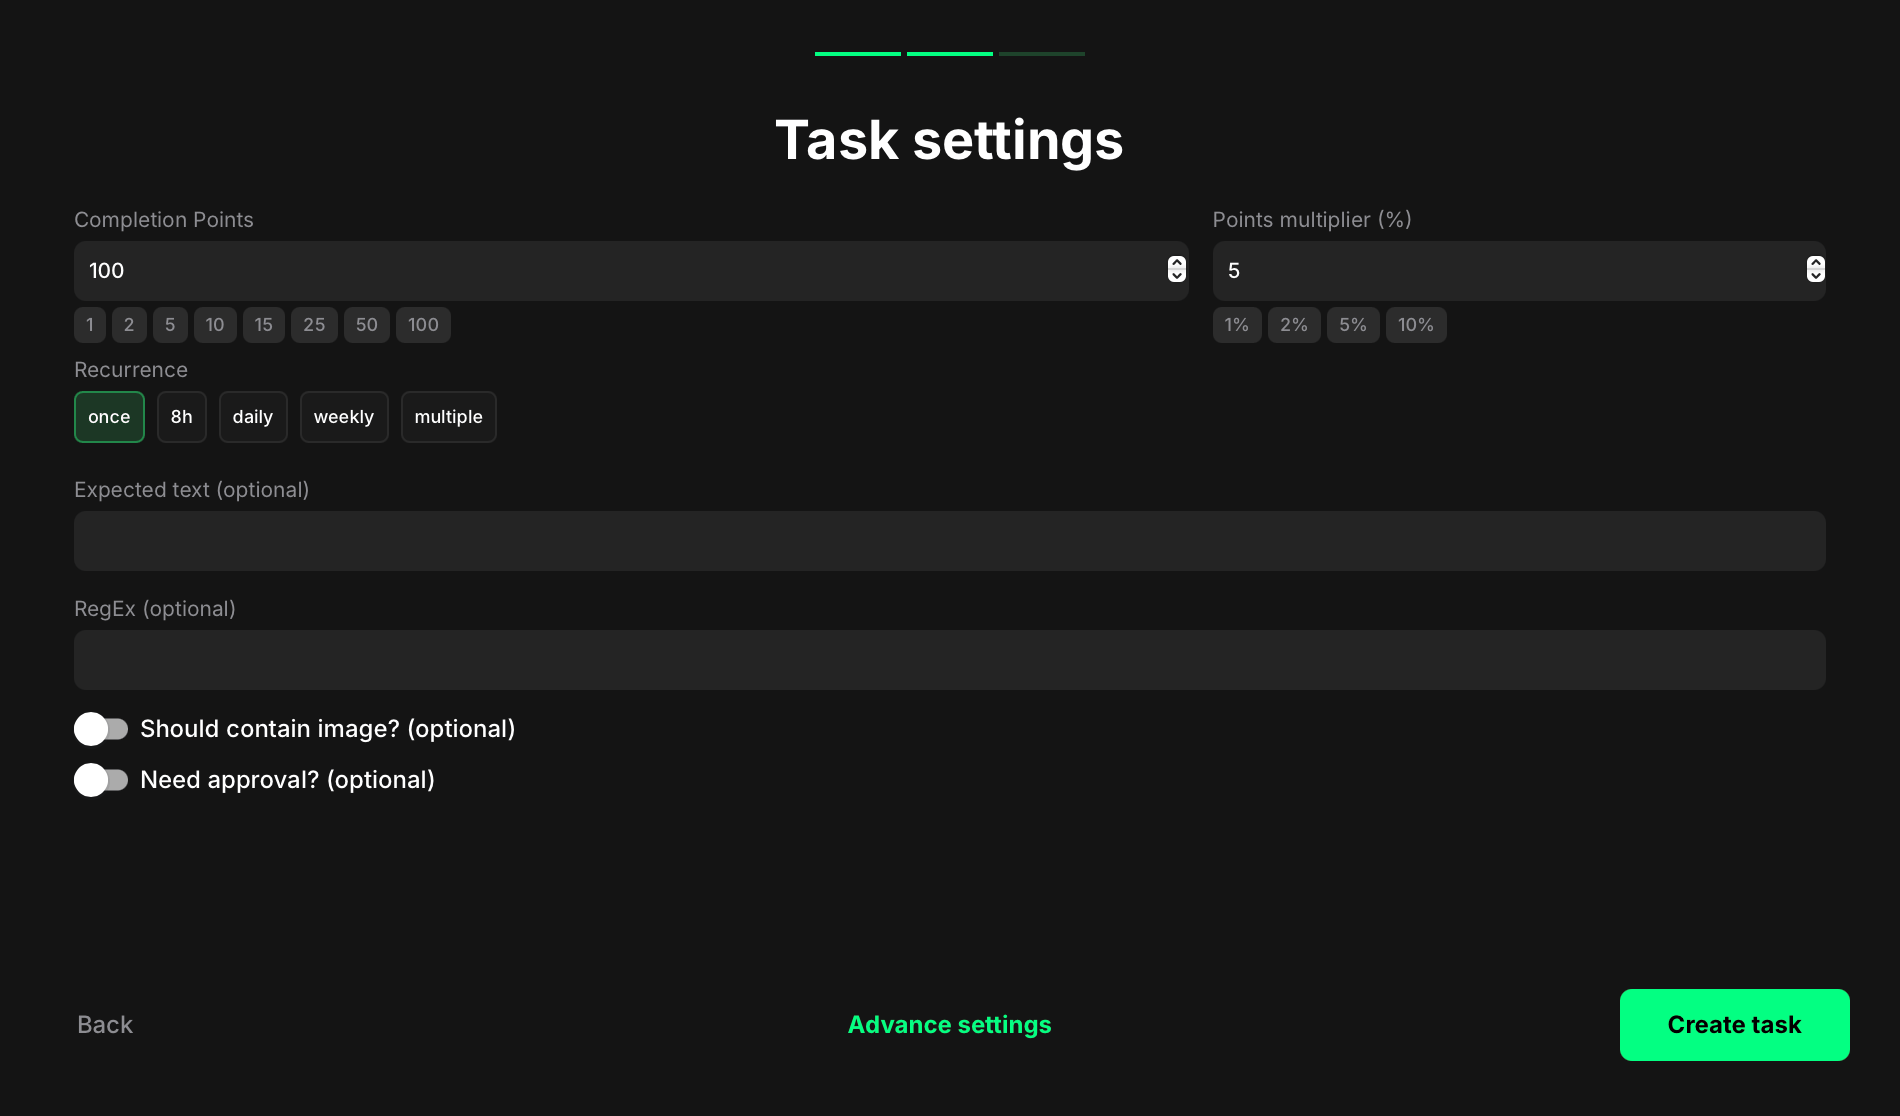Apply the 1% multiplier preset
Screen dimensions: 1900x1116
[1237, 325]
